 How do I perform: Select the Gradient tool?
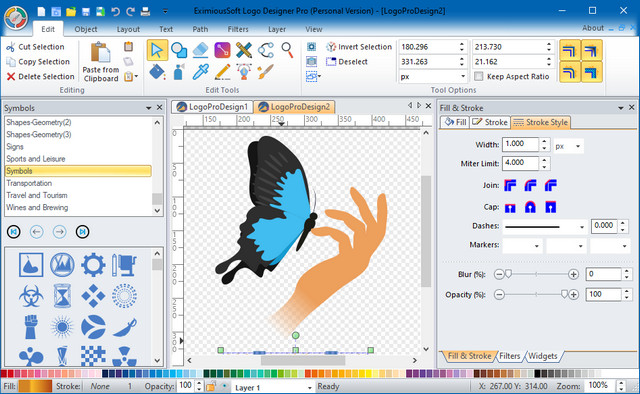tap(222, 50)
